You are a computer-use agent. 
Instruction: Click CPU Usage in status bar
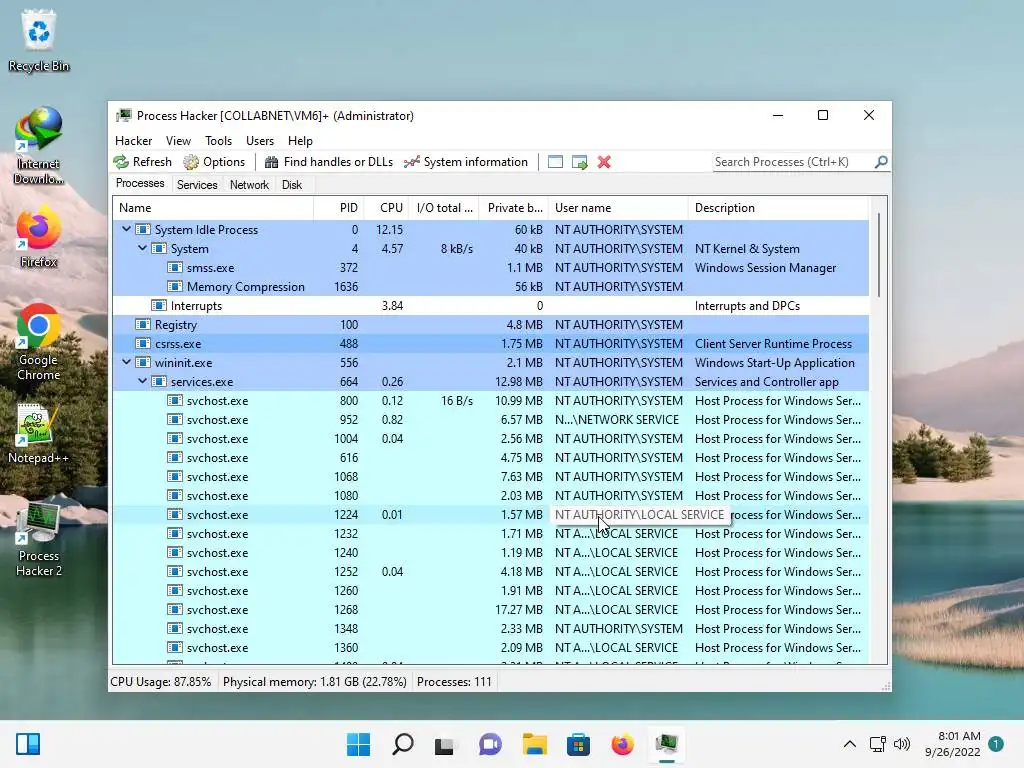click(x=161, y=682)
